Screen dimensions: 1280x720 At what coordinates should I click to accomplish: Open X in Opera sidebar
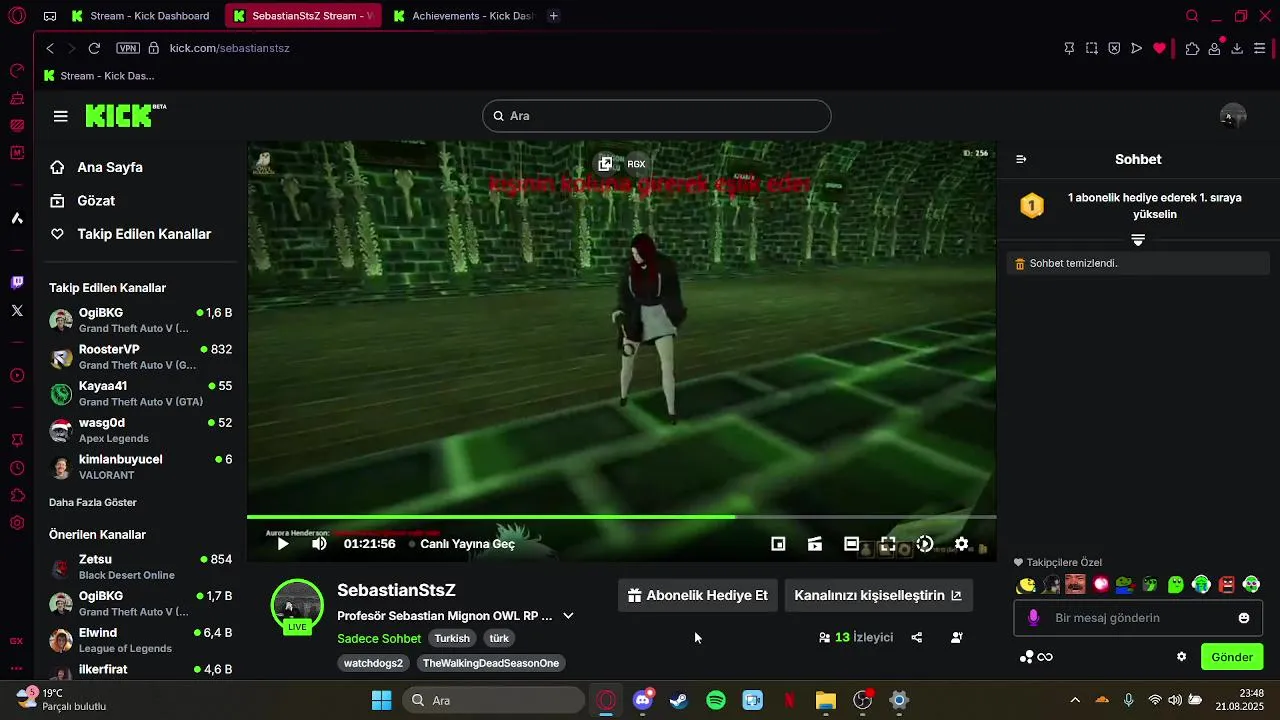17,311
